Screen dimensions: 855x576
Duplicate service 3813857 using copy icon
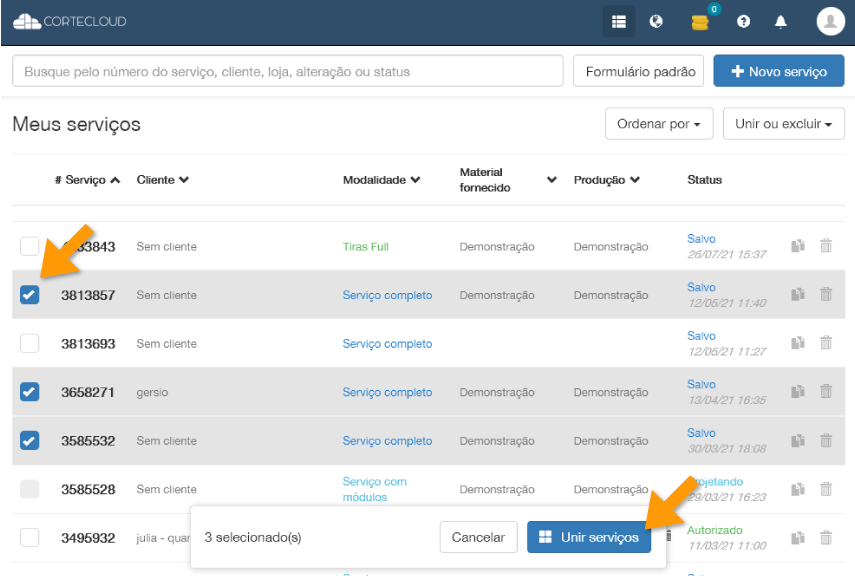[798, 294]
